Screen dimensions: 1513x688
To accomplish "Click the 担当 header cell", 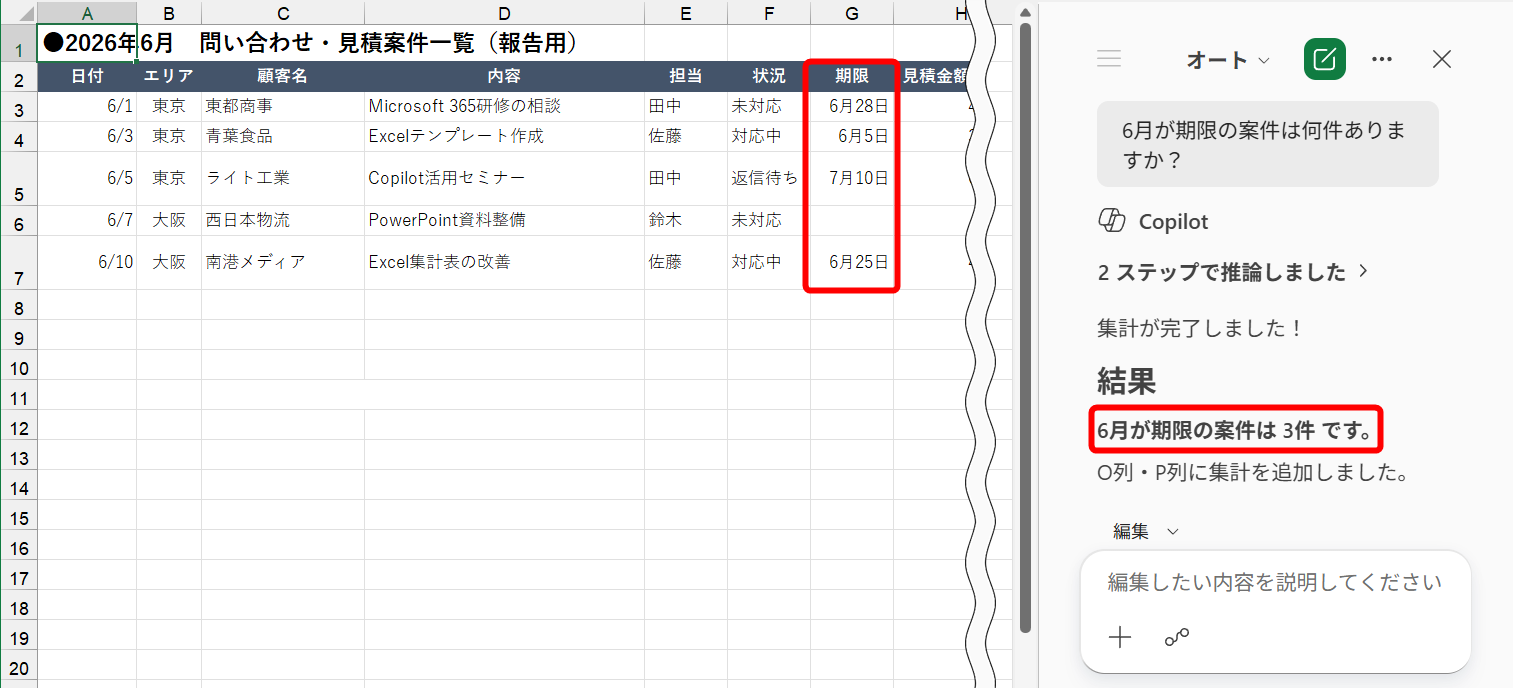I will tap(685, 76).
